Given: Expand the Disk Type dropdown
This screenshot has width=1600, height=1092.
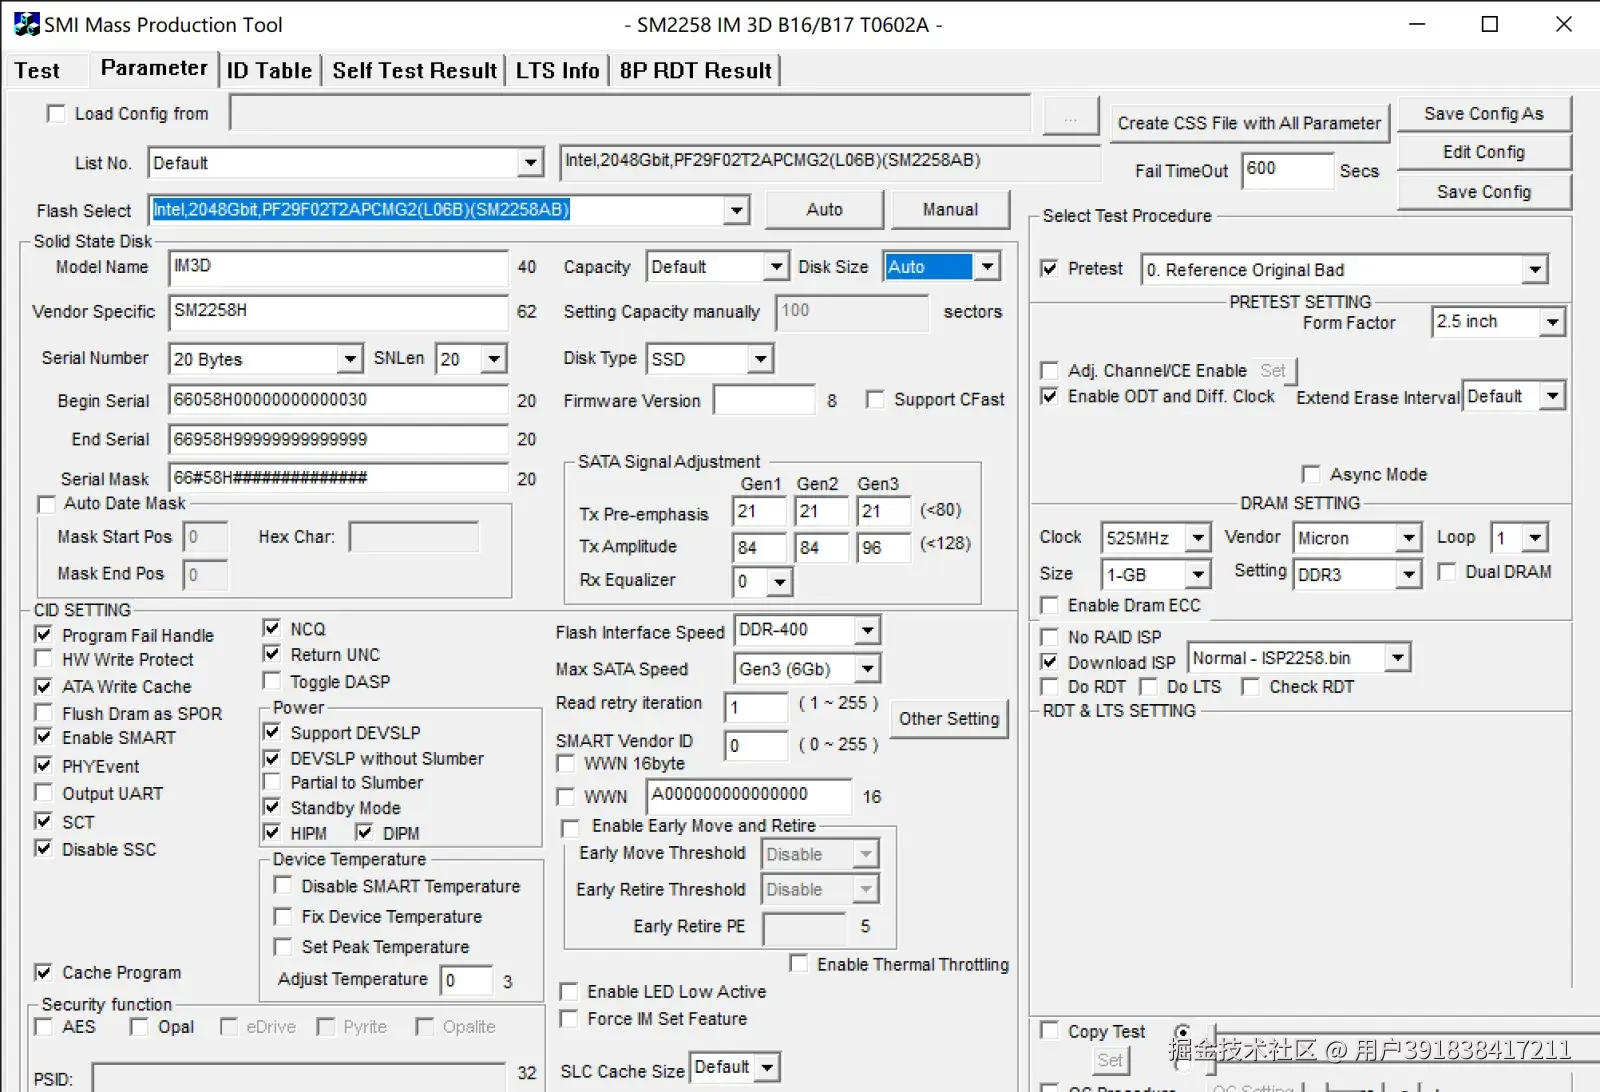Looking at the screenshot, I should [761, 359].
